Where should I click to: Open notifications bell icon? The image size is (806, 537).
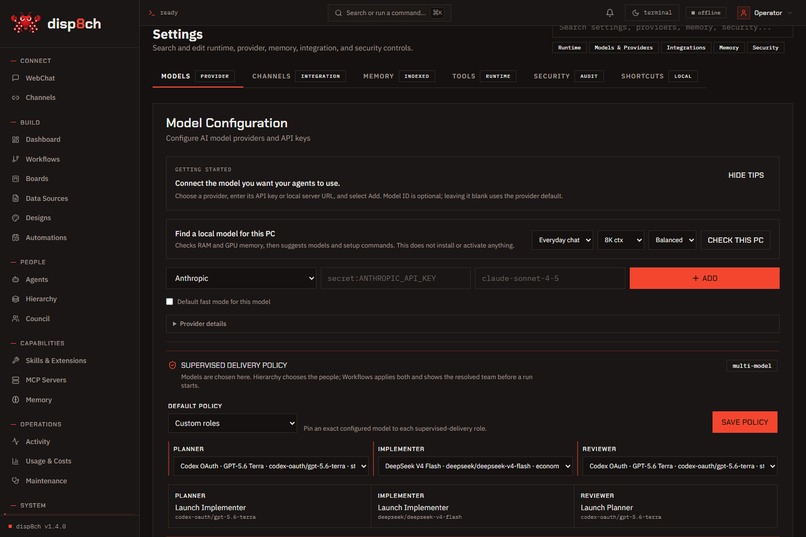coord(610,13)
